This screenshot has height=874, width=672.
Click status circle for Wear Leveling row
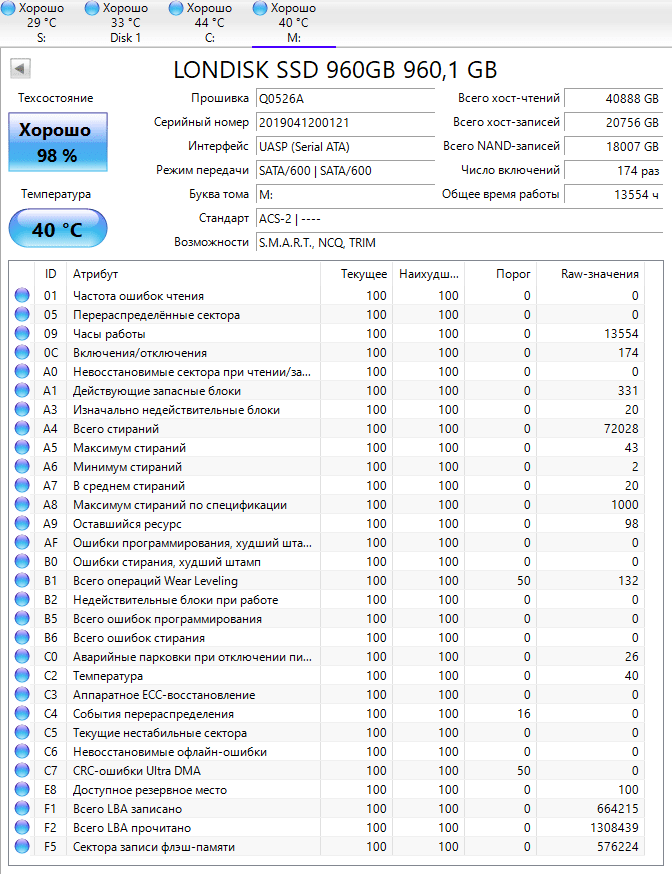coord(22,580)
